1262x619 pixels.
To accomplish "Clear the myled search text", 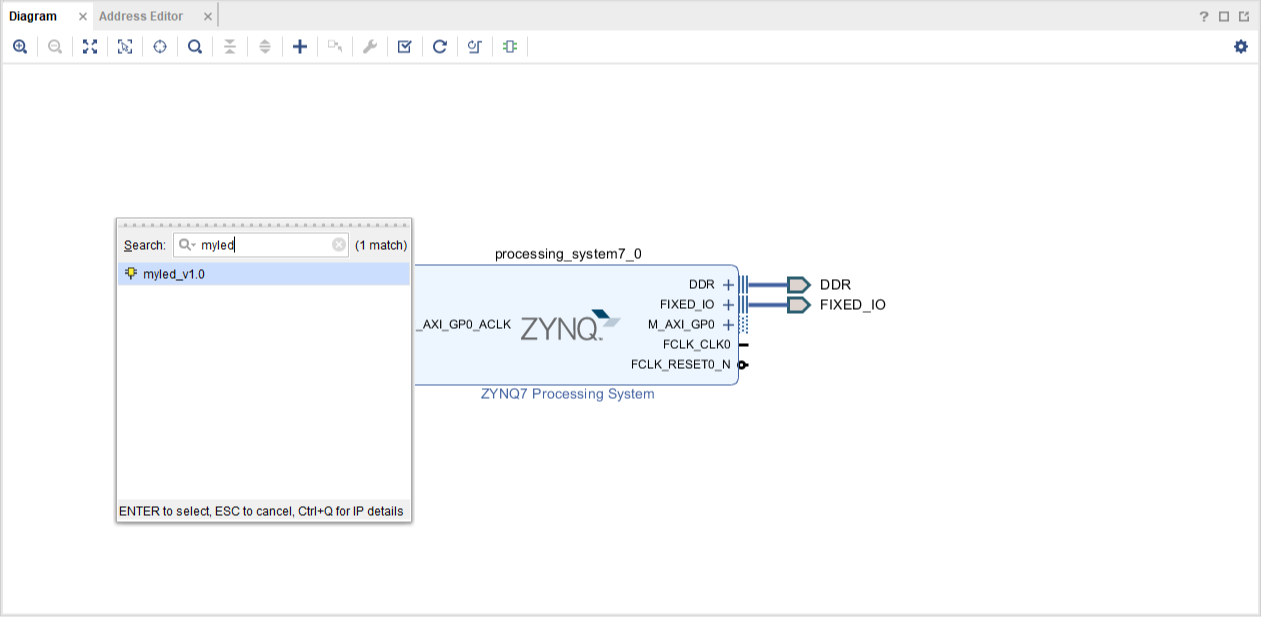I will pyautogui.click(x=339, y=245).
